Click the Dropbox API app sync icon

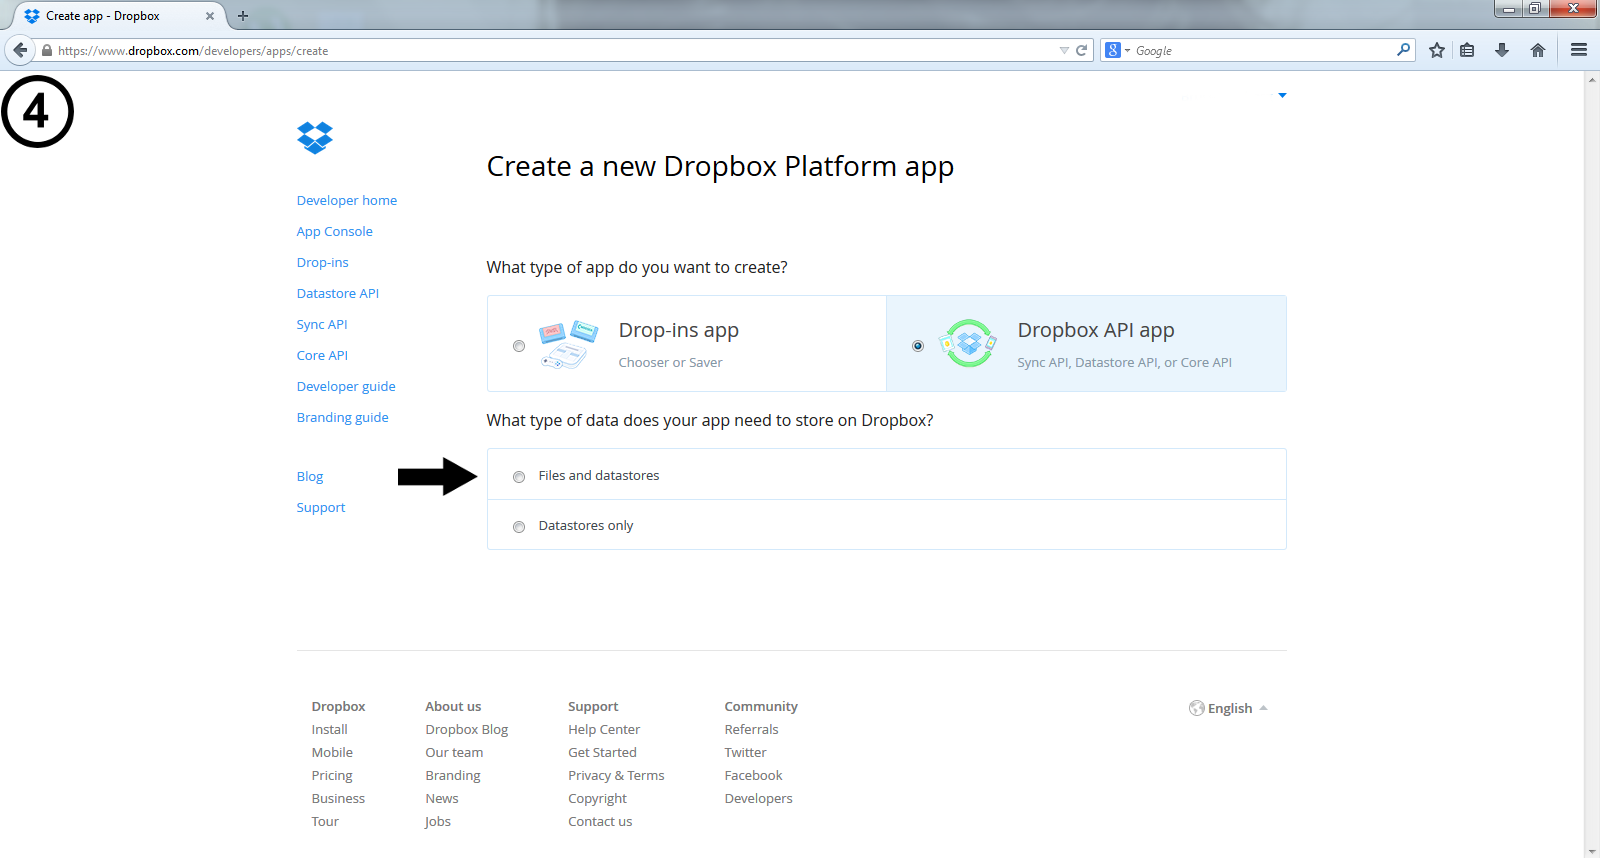coord(967,344)
